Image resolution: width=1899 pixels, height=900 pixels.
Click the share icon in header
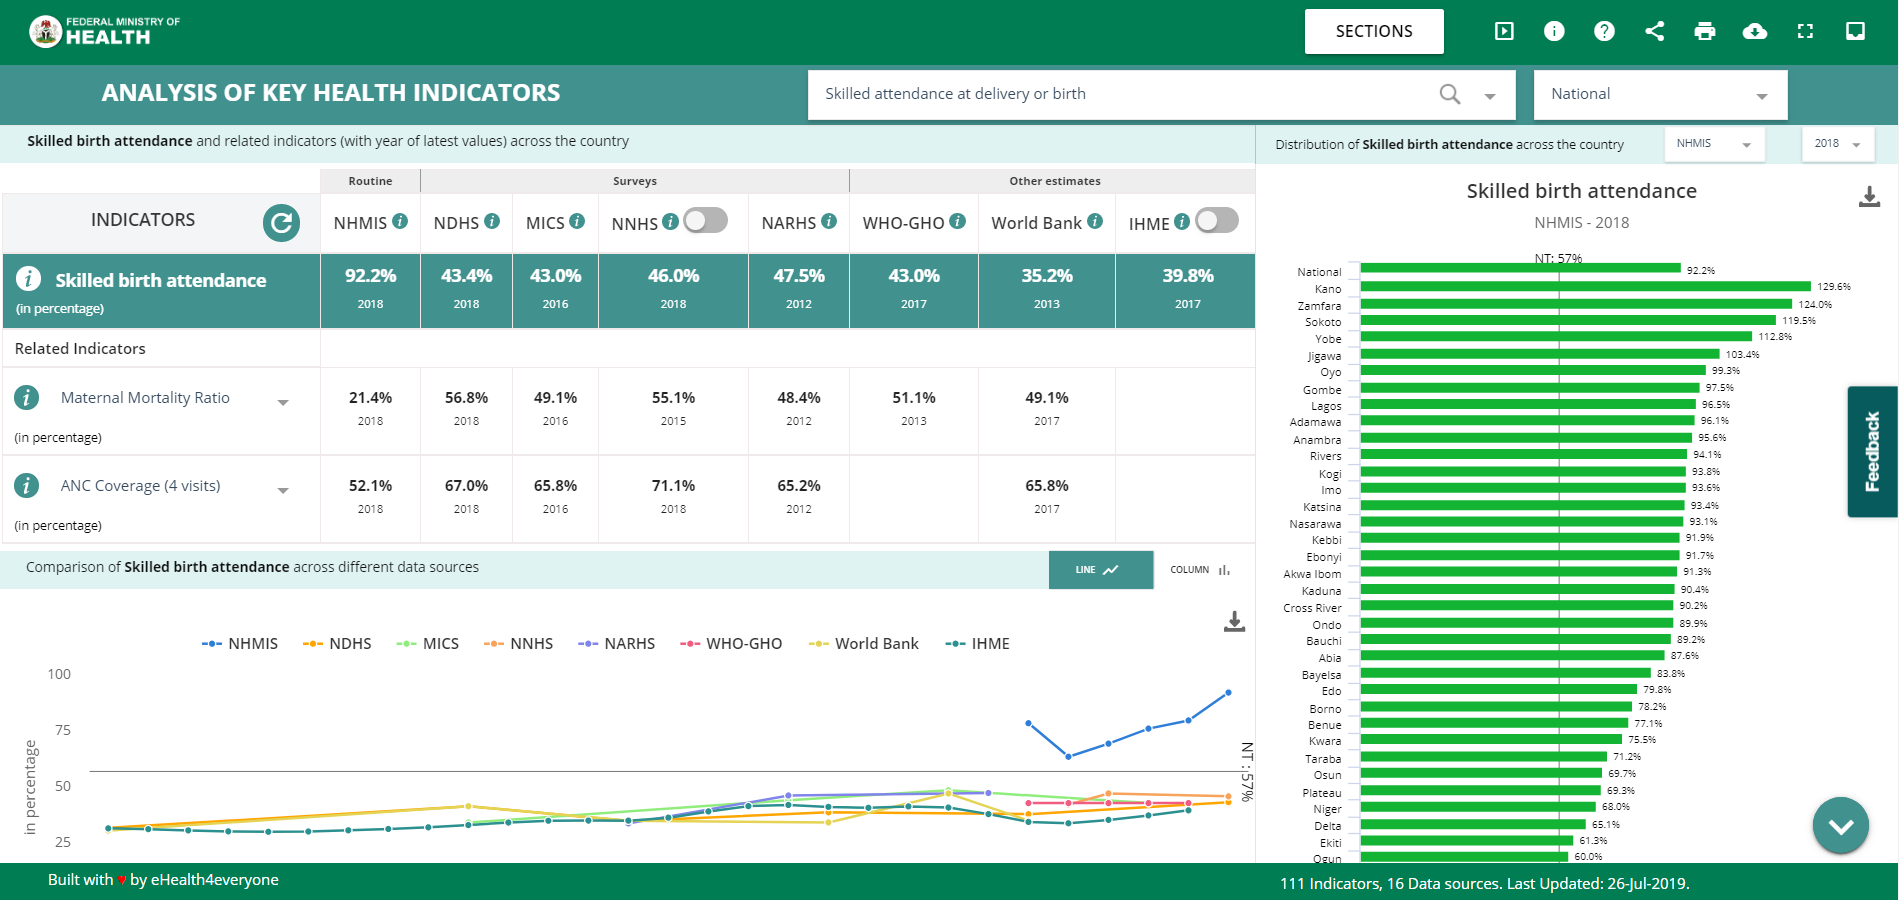(x=1655, y=31)
